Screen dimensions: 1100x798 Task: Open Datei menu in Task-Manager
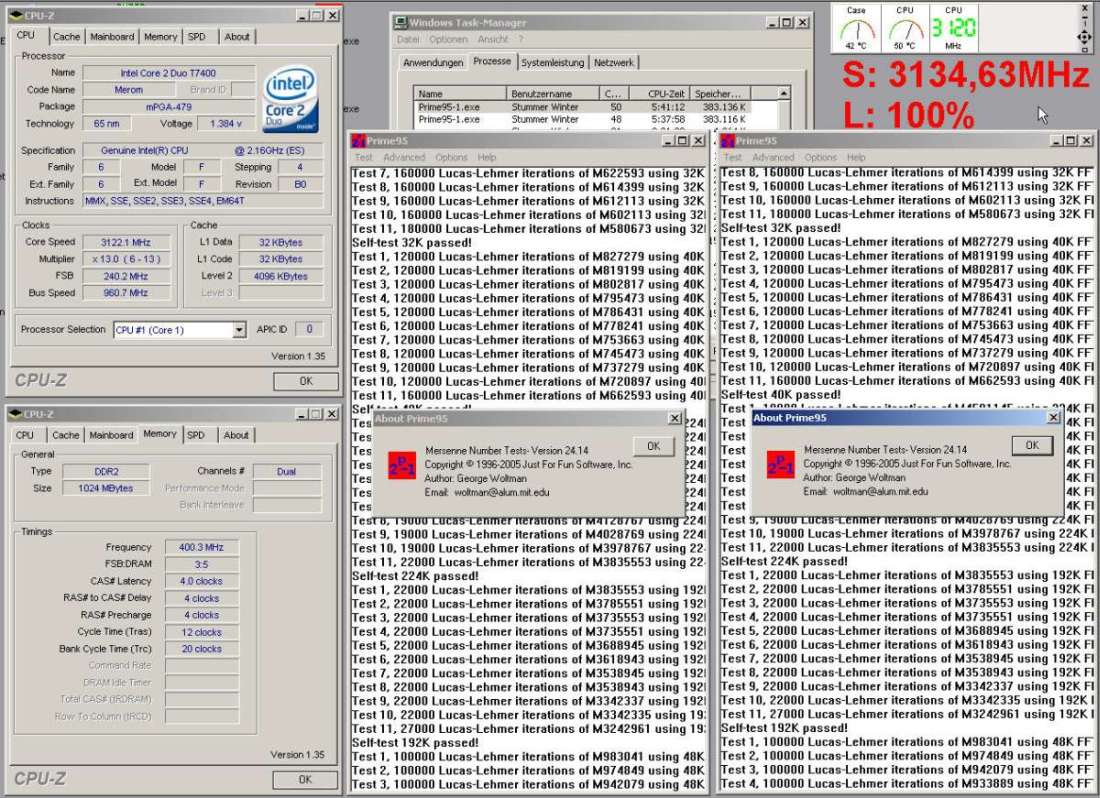408,39
